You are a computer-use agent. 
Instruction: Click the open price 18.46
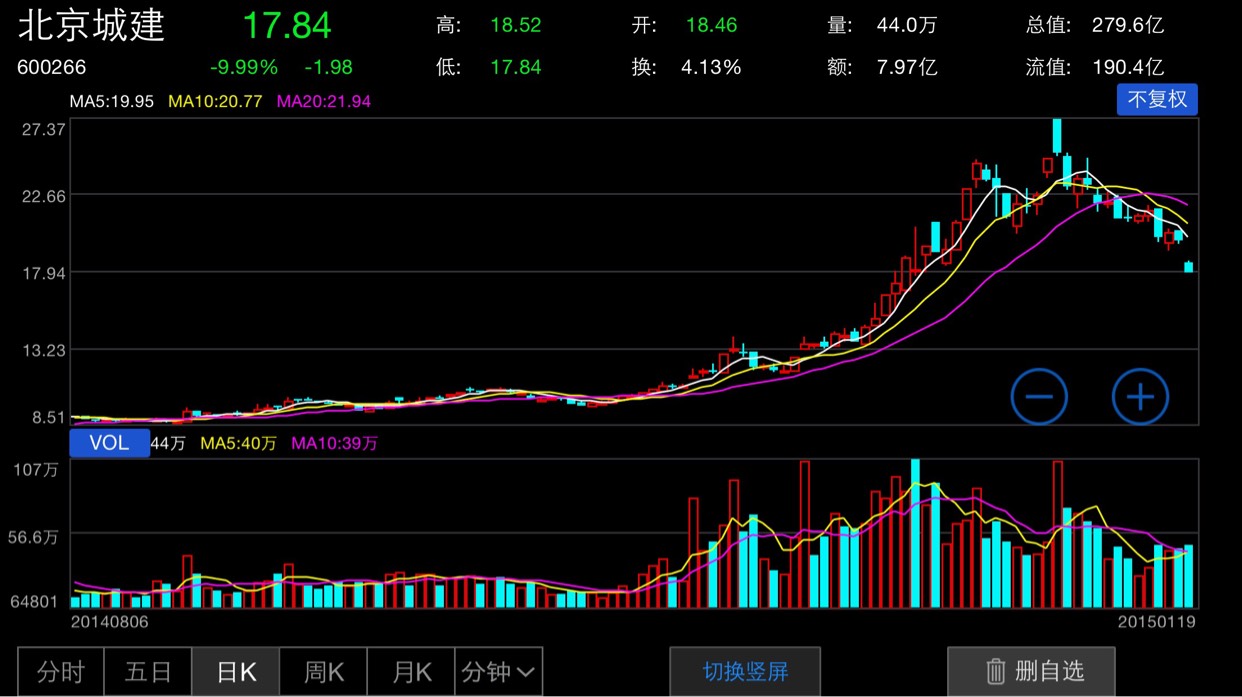[x=712, y=25]
